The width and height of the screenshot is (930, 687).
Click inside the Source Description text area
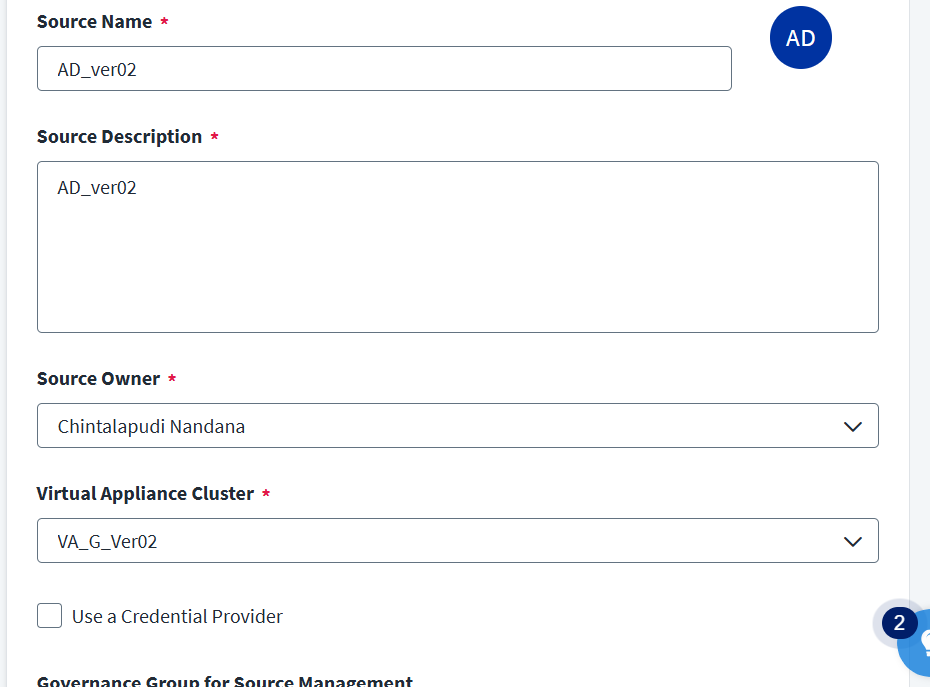click(457, 260)
